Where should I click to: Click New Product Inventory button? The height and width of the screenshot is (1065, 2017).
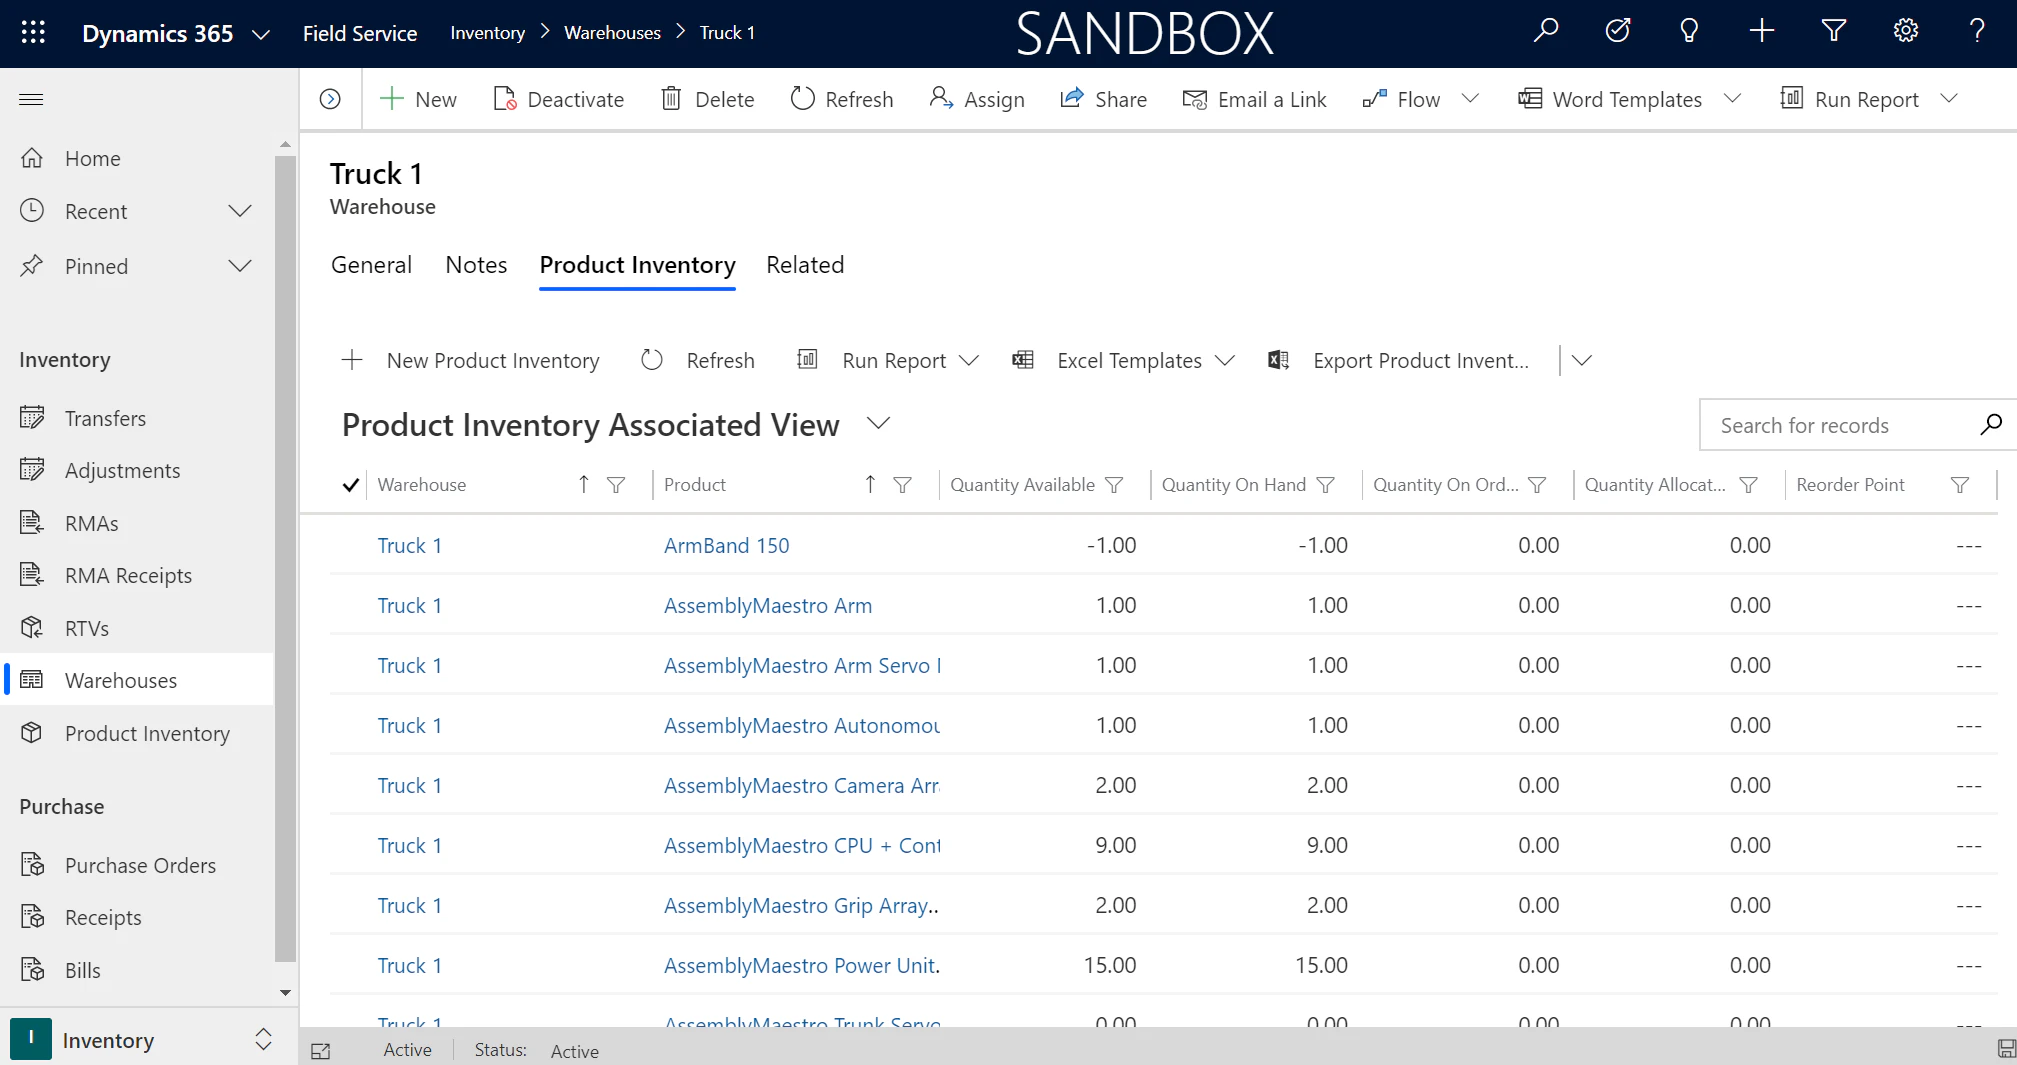pos(471,361)
